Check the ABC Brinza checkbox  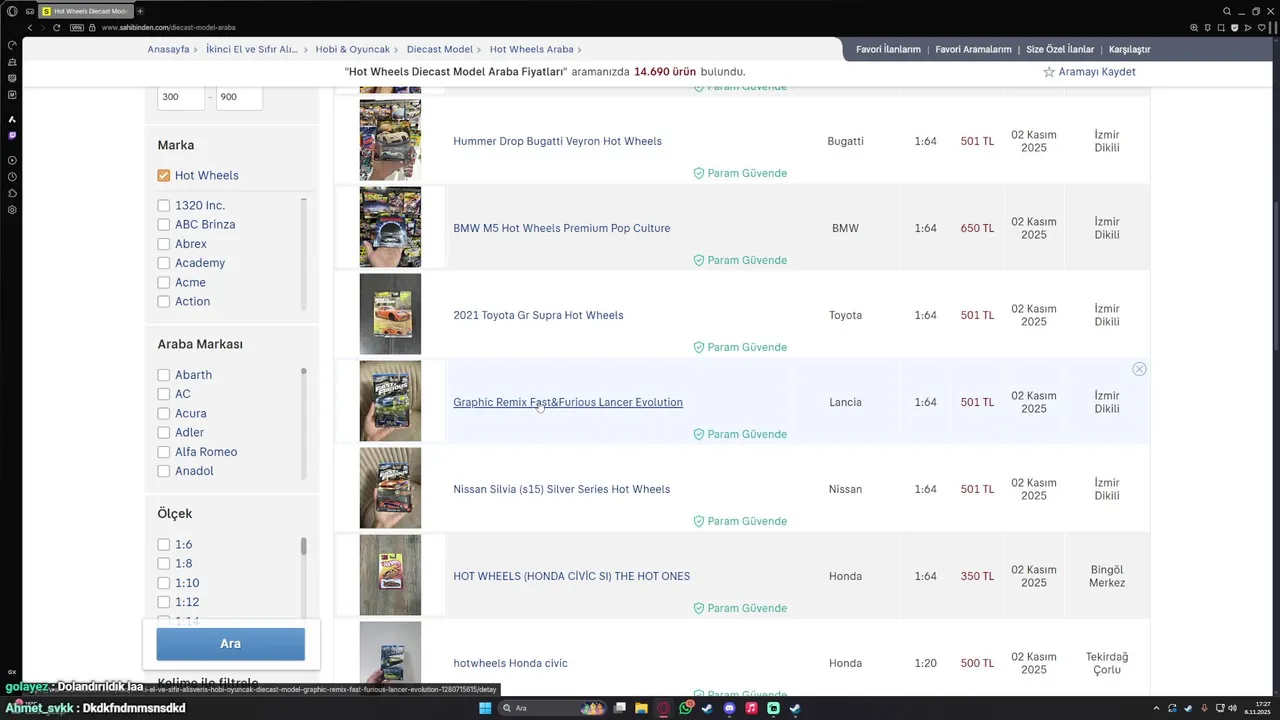click(164, 224)
